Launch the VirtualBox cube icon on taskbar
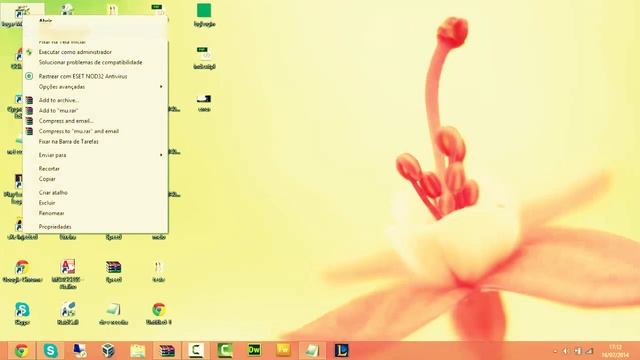 pos(108,351)
